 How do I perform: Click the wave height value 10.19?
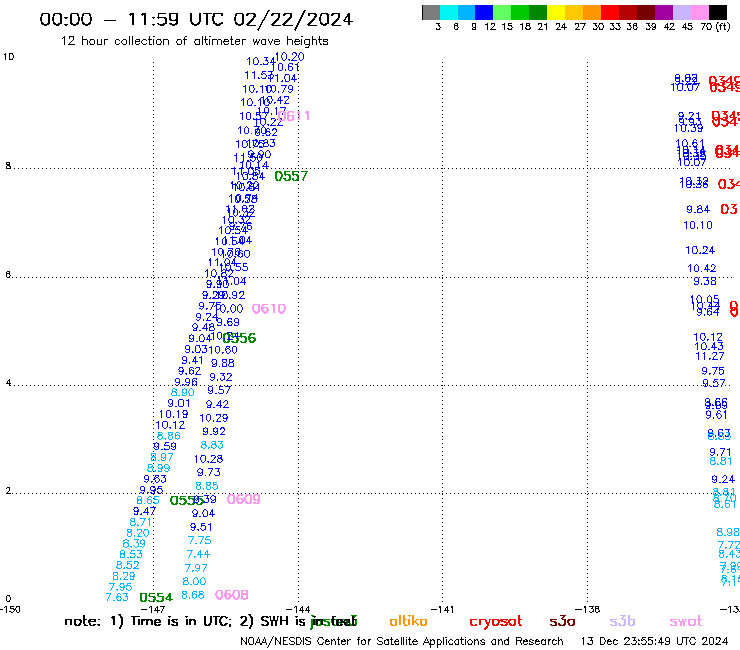(x=173, y=414)
